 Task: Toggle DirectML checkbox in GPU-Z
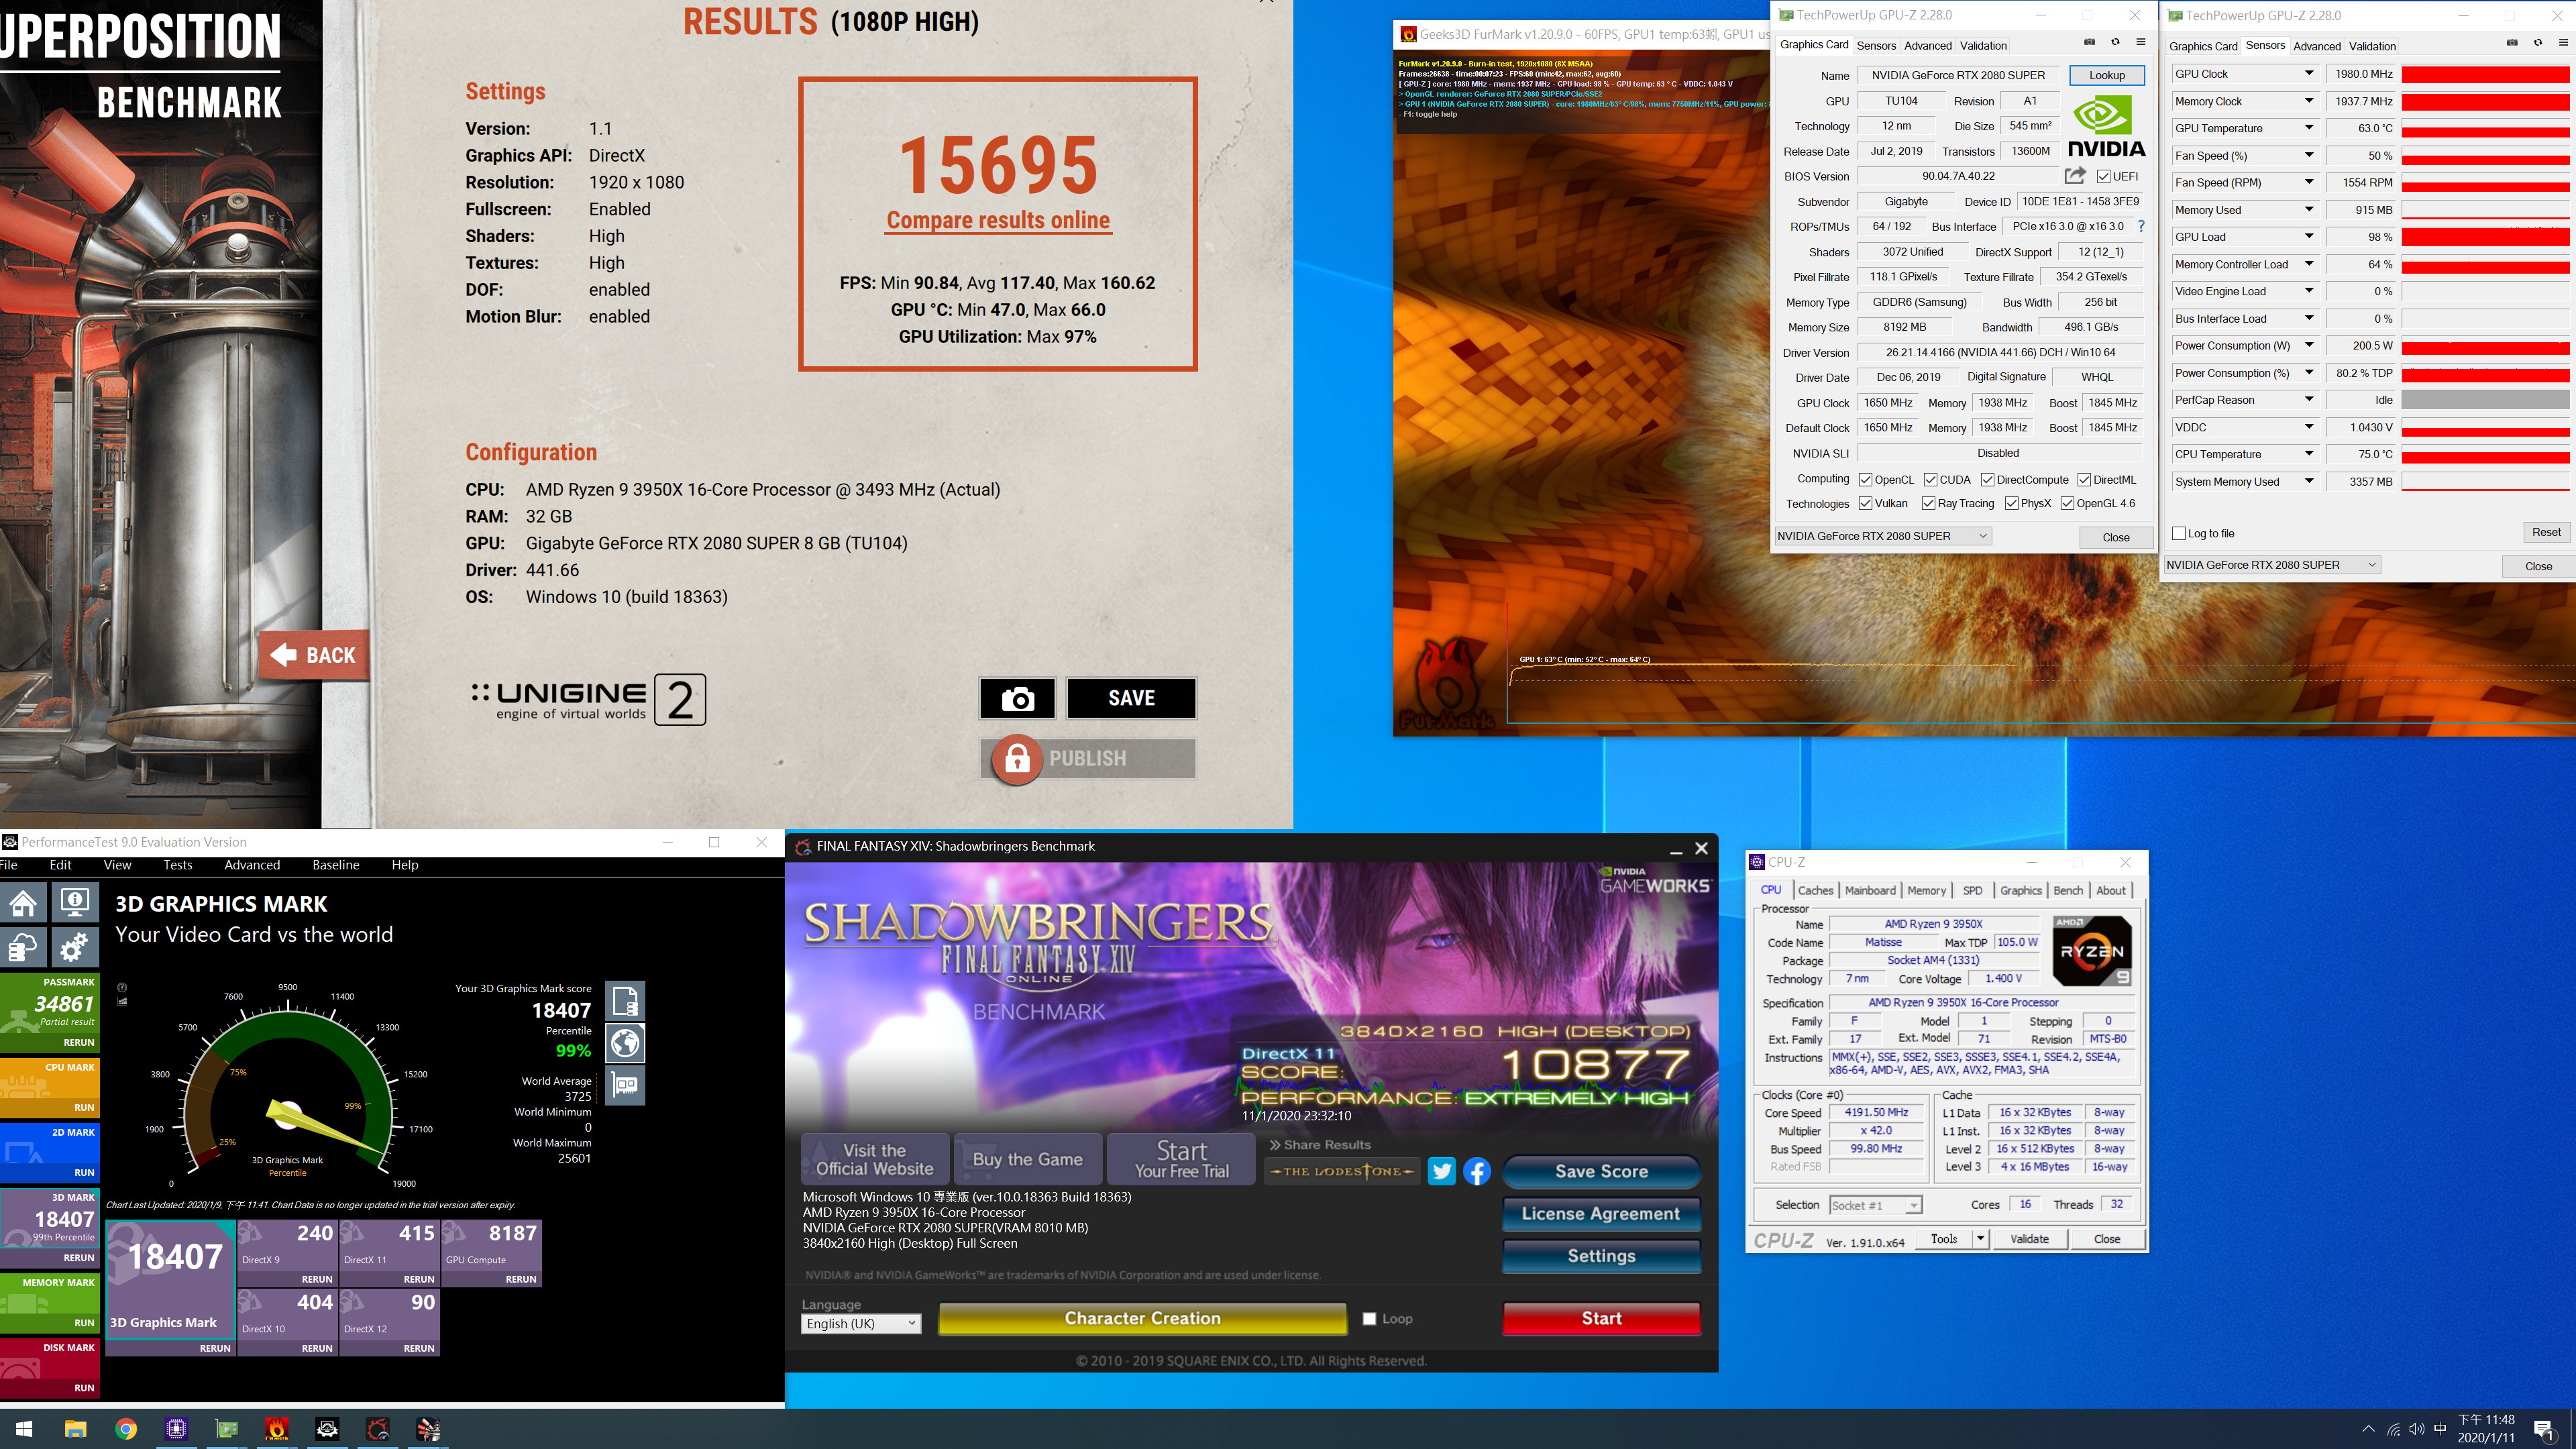[x=2084, y=480]
